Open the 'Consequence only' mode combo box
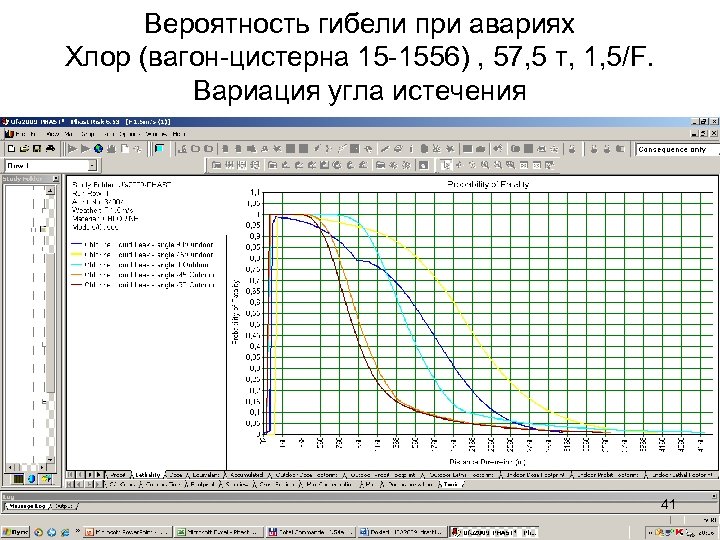720x540 pixels. pos(677,149)
